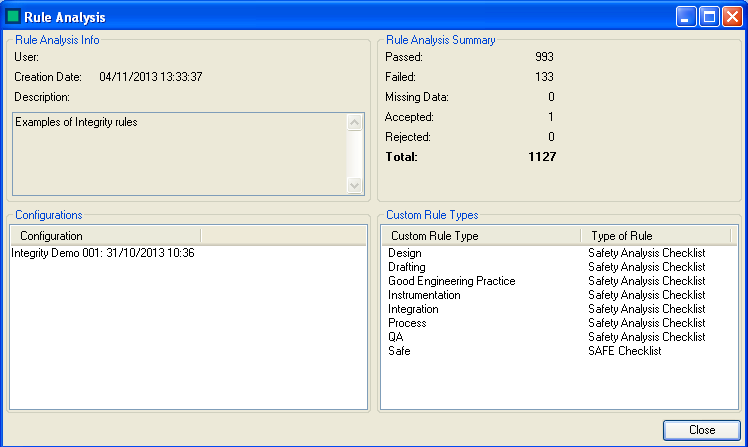
Task: Select the Design rule type row
Action: click(x=405, y=254)
